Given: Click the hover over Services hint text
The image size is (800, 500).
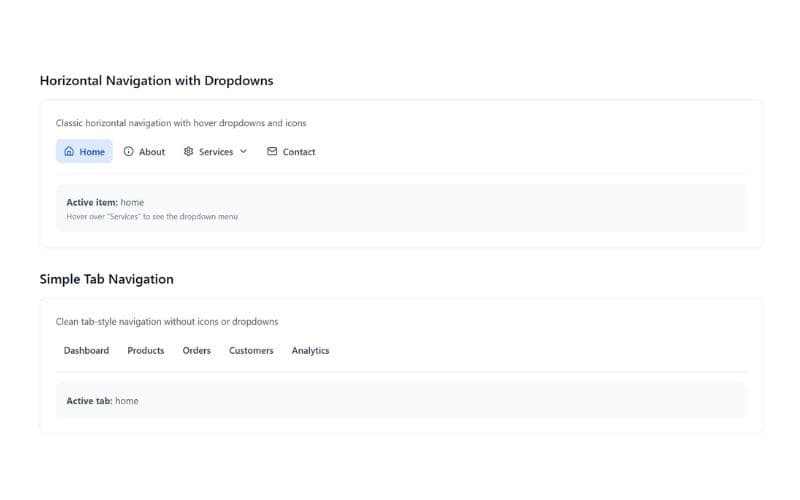Looking at the screenshot, I should 152,216.
